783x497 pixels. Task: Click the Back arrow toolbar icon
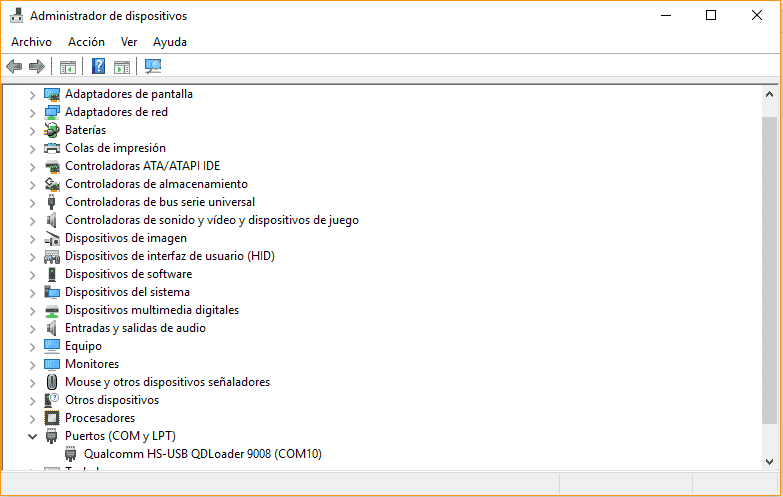[x=14, y=66]
